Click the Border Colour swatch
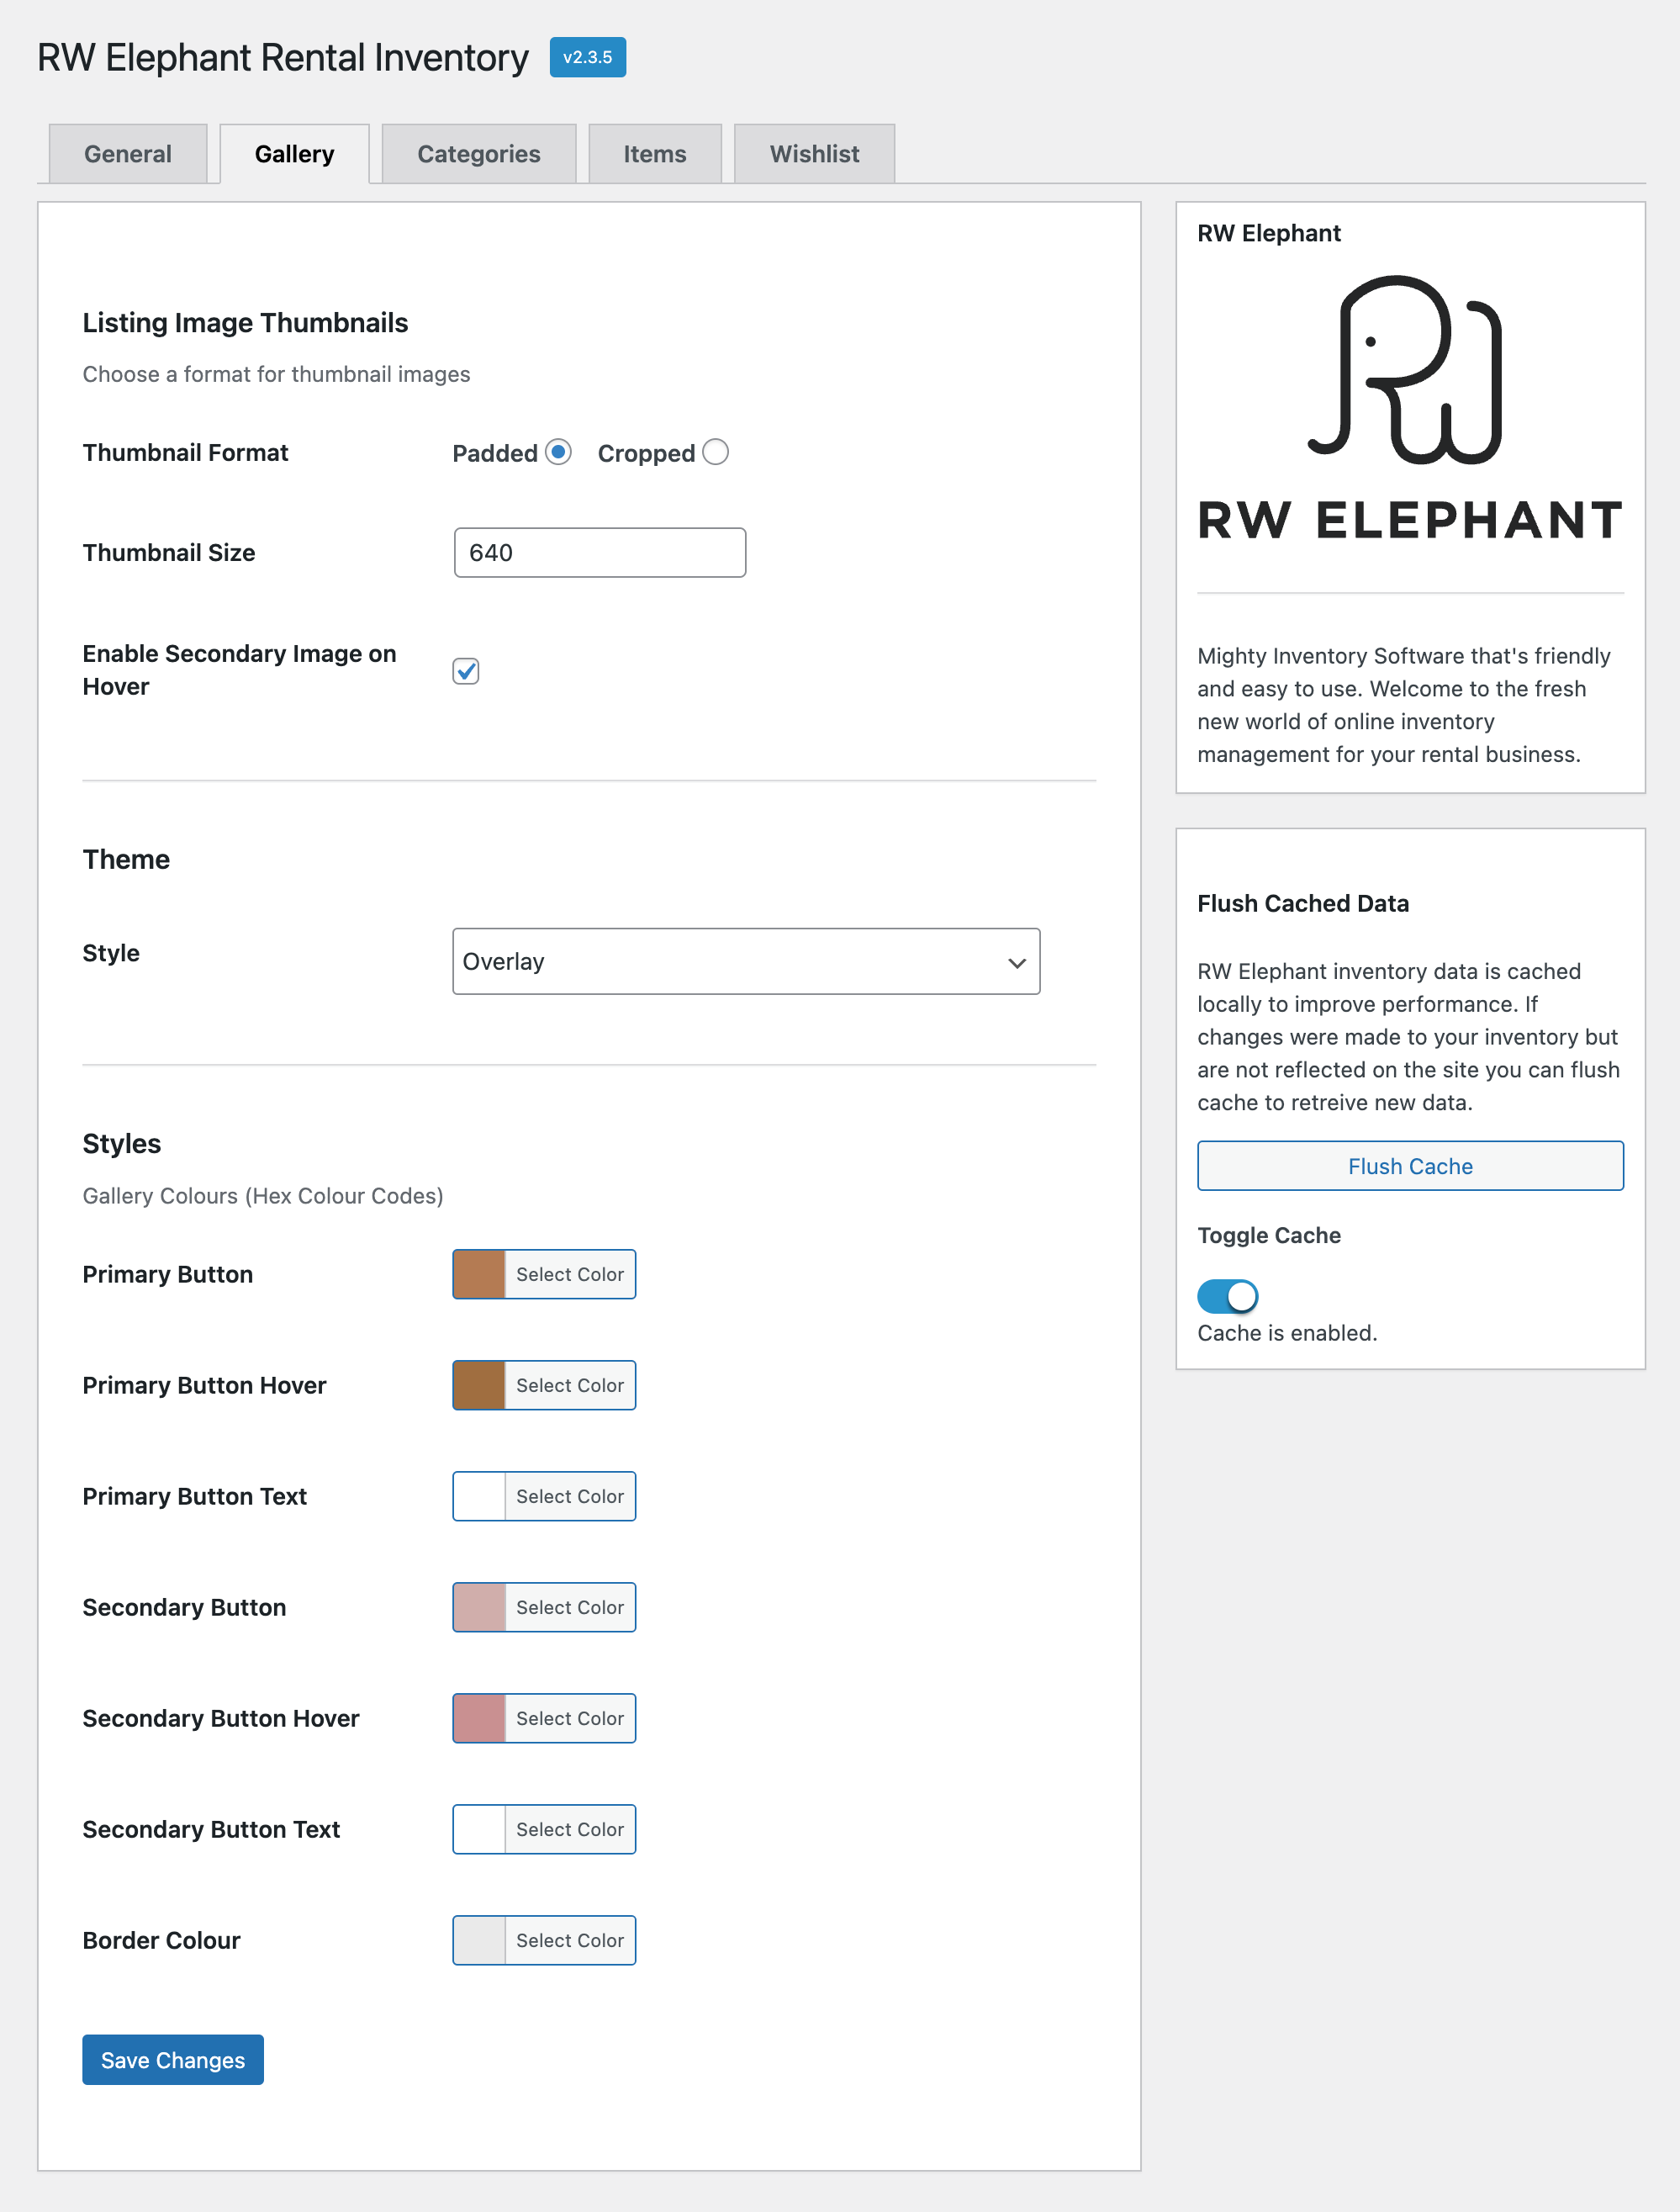1680x2212 pixels. coord(479,1940)
